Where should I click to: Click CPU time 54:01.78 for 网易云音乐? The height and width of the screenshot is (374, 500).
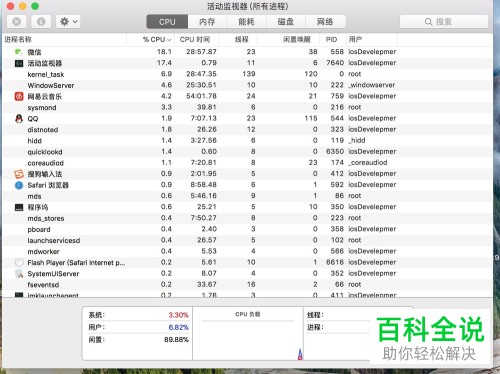pyautogui.click(x=201, y=96)
